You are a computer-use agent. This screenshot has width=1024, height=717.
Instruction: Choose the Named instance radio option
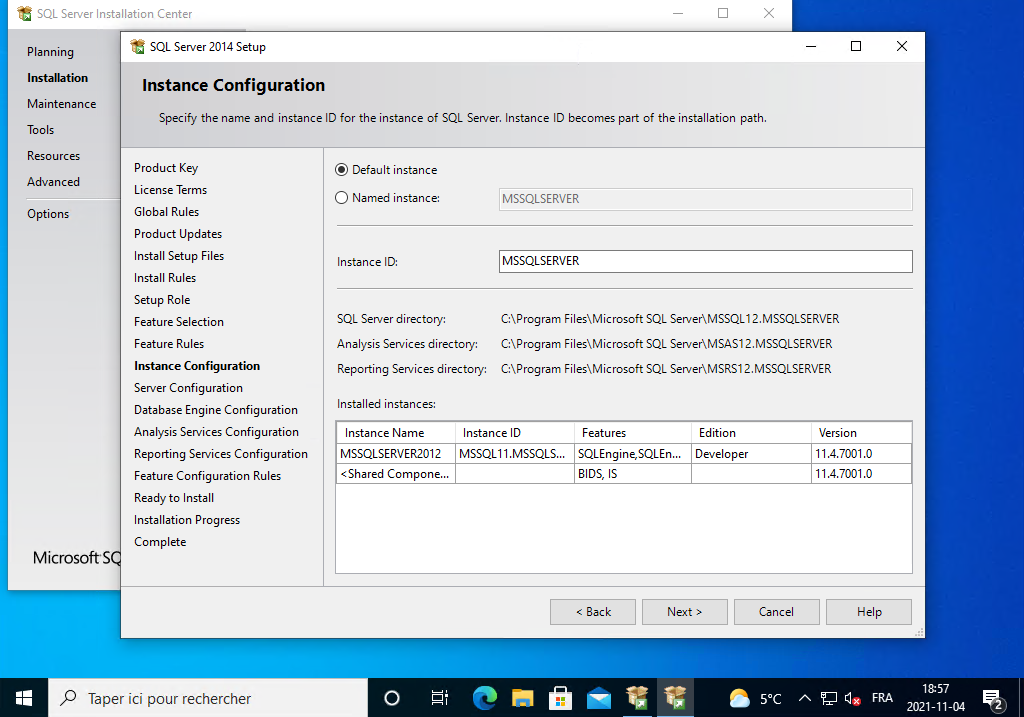coord(343,198)
